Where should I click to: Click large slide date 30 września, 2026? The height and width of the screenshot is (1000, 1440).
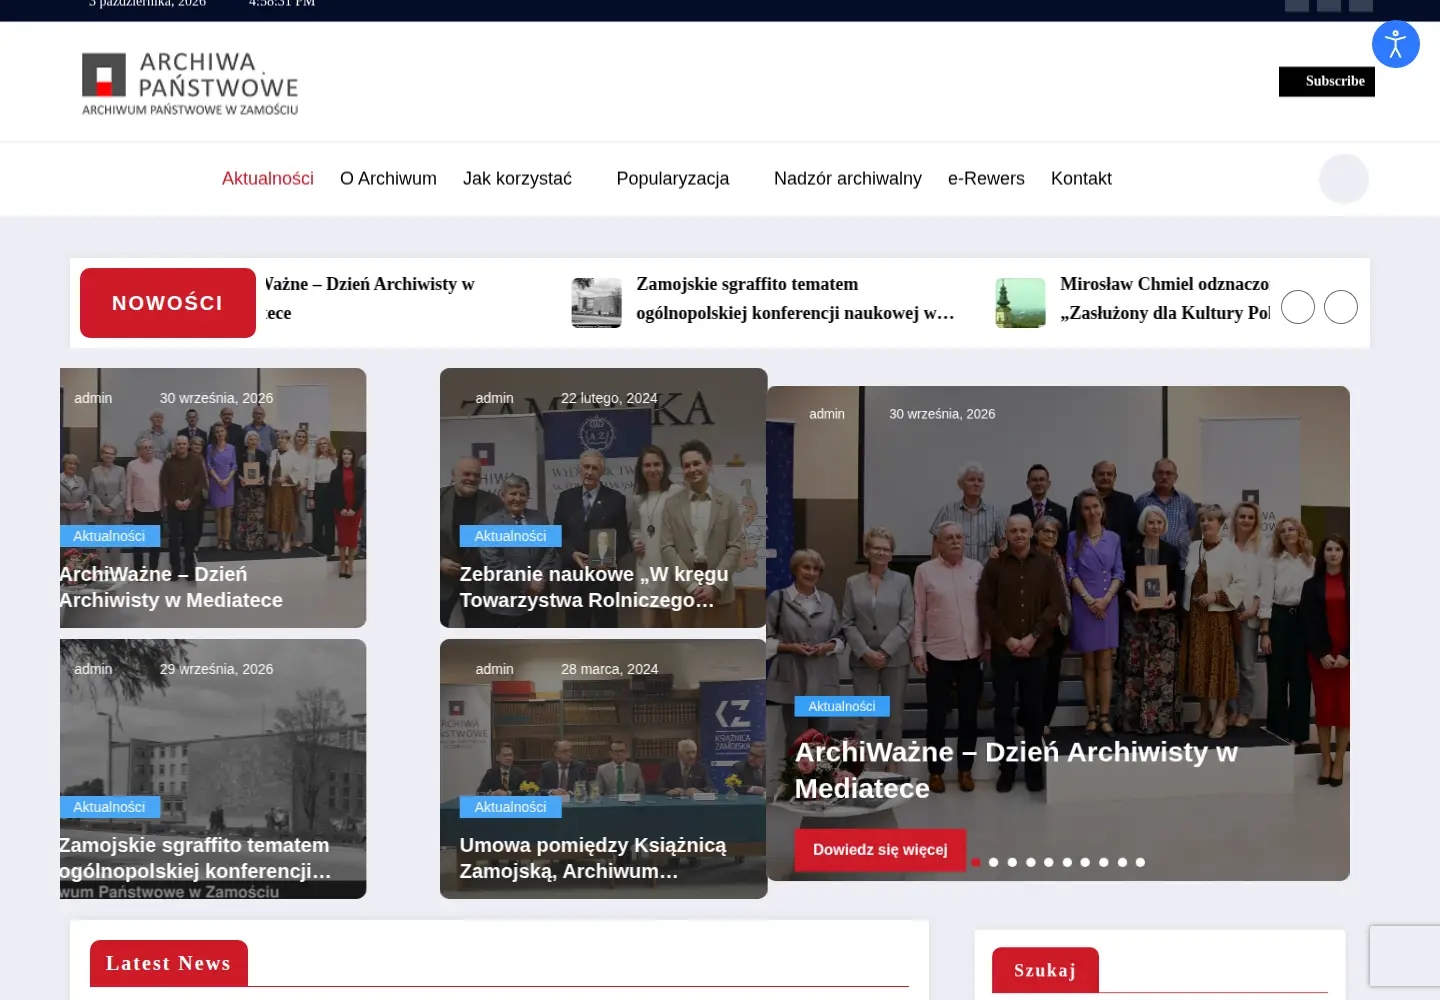[x=942, y=414]
